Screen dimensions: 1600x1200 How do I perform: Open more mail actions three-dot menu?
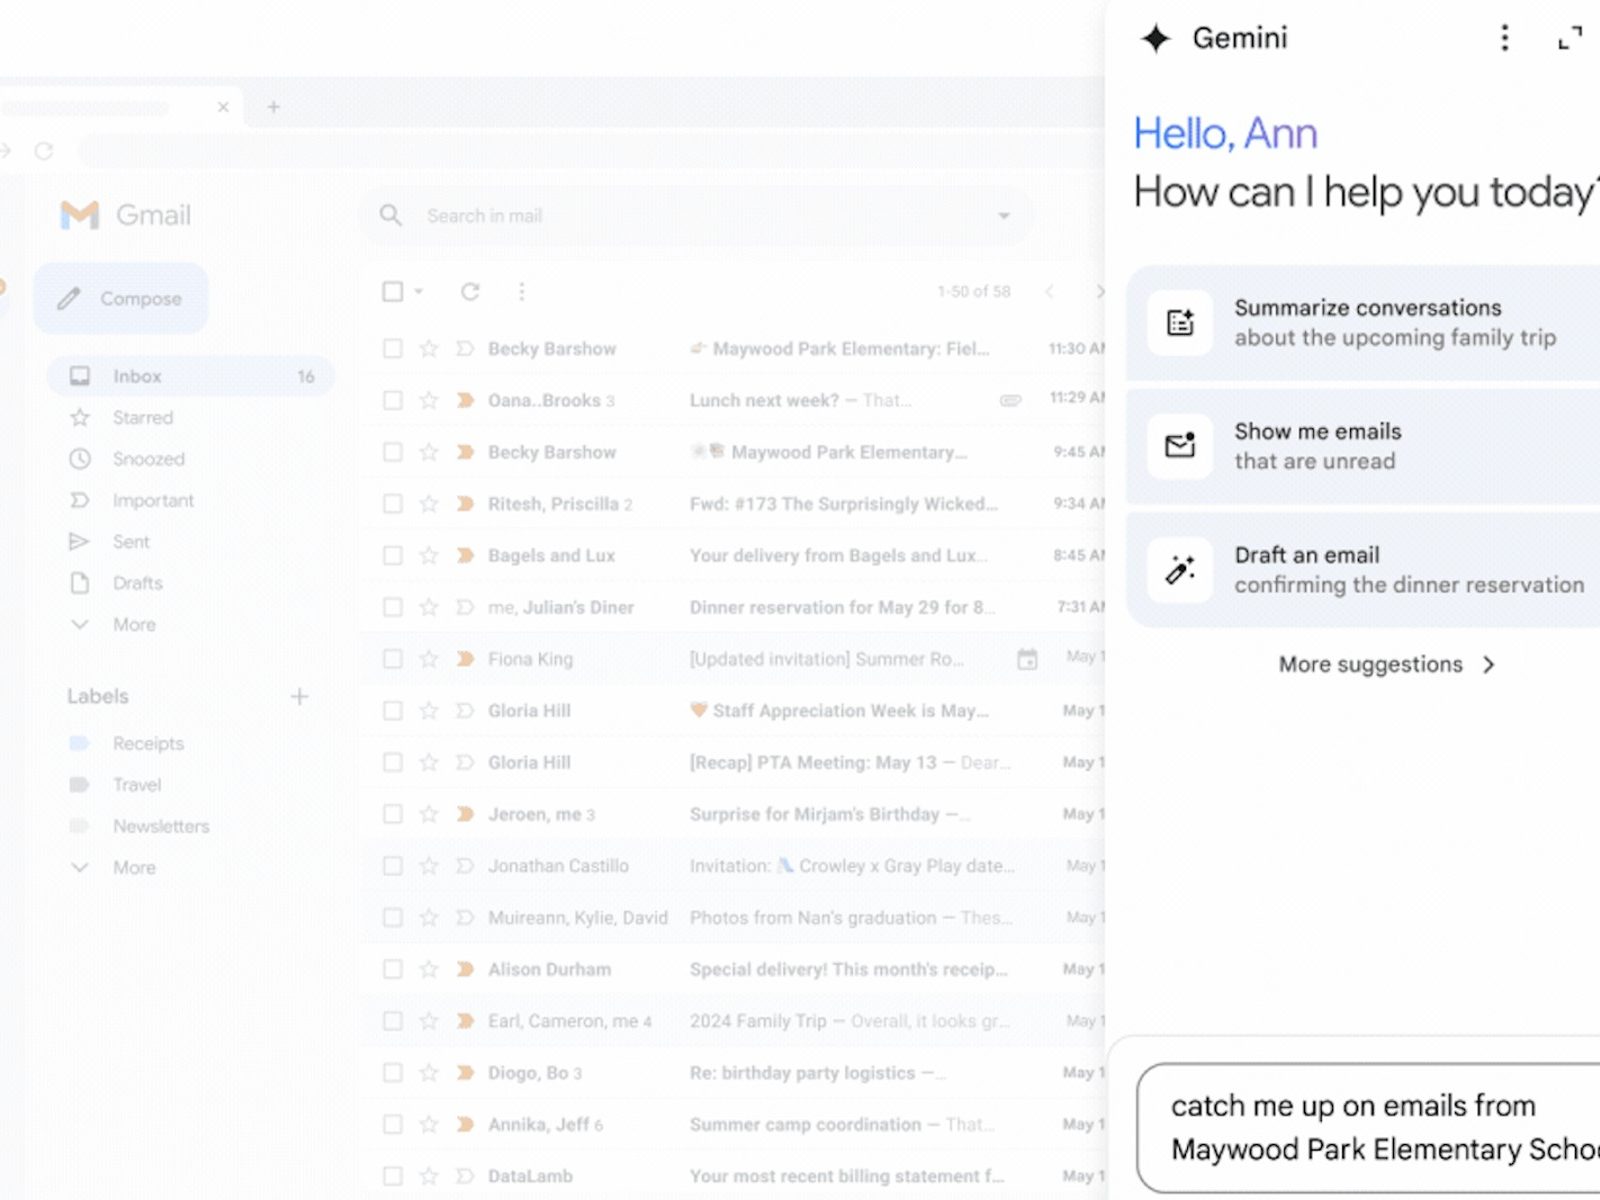(521, 292)
